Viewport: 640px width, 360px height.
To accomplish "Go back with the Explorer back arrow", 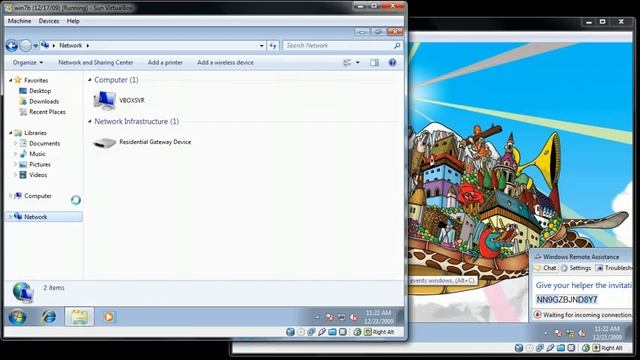I will [11, 46].
